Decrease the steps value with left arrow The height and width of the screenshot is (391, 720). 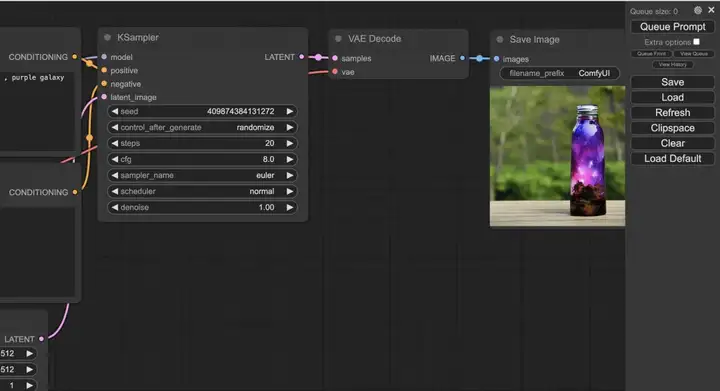point(115,143)
